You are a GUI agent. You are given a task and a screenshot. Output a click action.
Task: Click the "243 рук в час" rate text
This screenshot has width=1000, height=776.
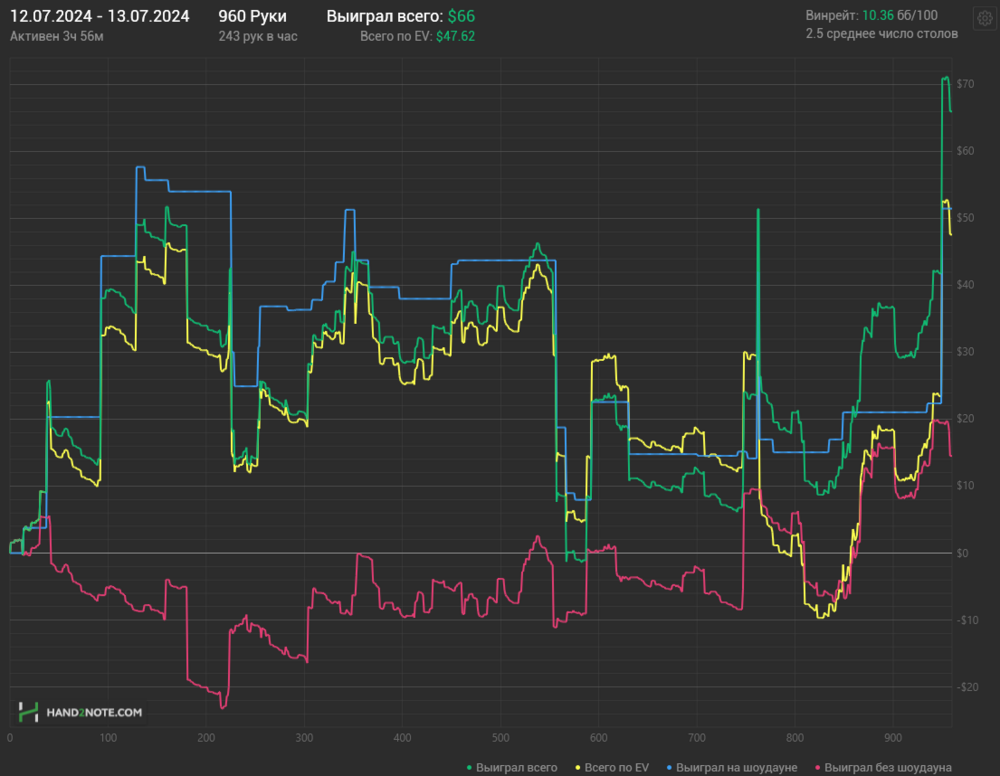[x=258, y=36]
